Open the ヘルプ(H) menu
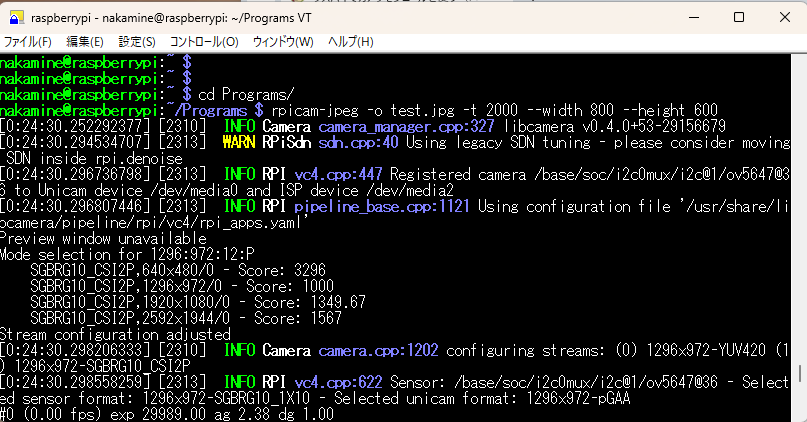807x422 pixels. click(351, 42)
